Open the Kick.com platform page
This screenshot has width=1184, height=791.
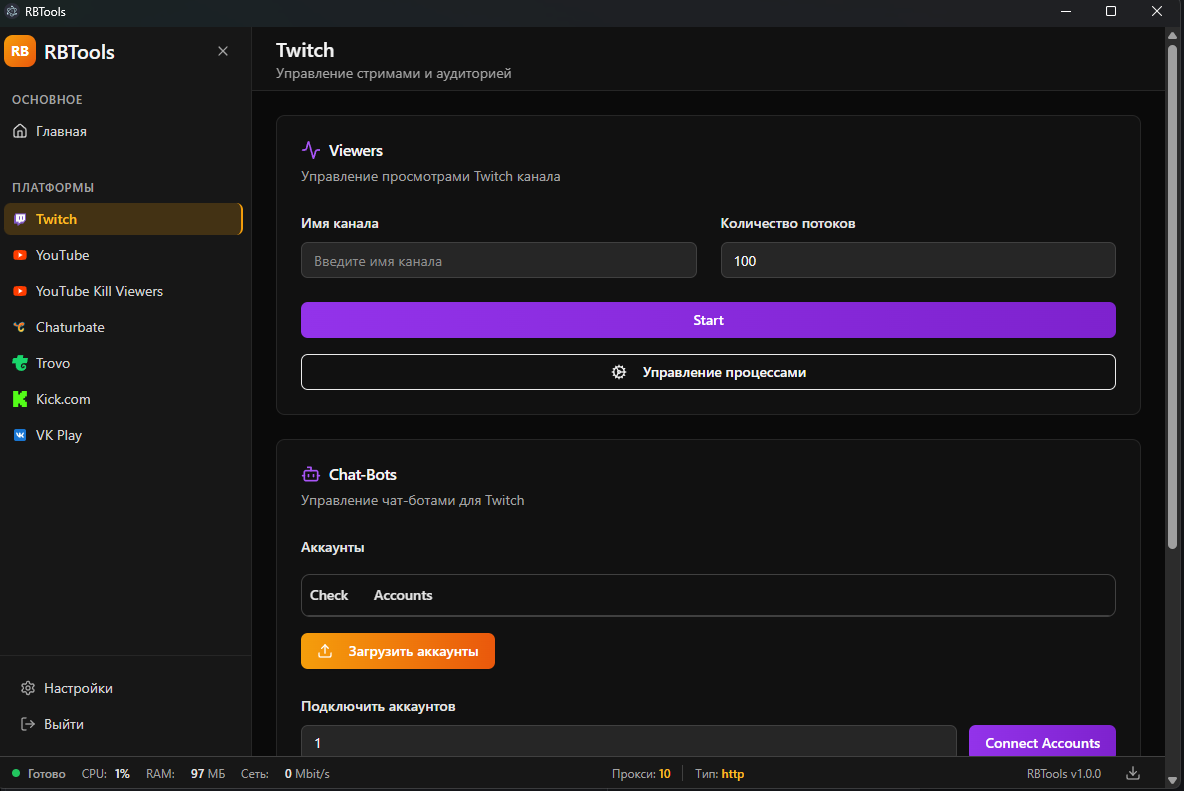tap(63, 399)
